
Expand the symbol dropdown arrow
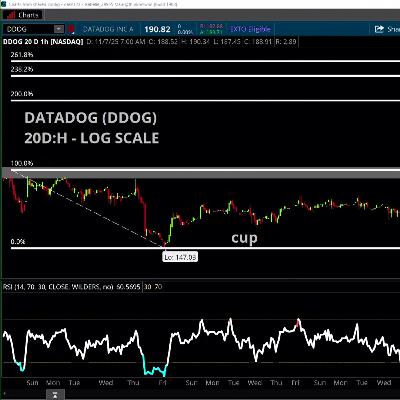click(59, 29)
